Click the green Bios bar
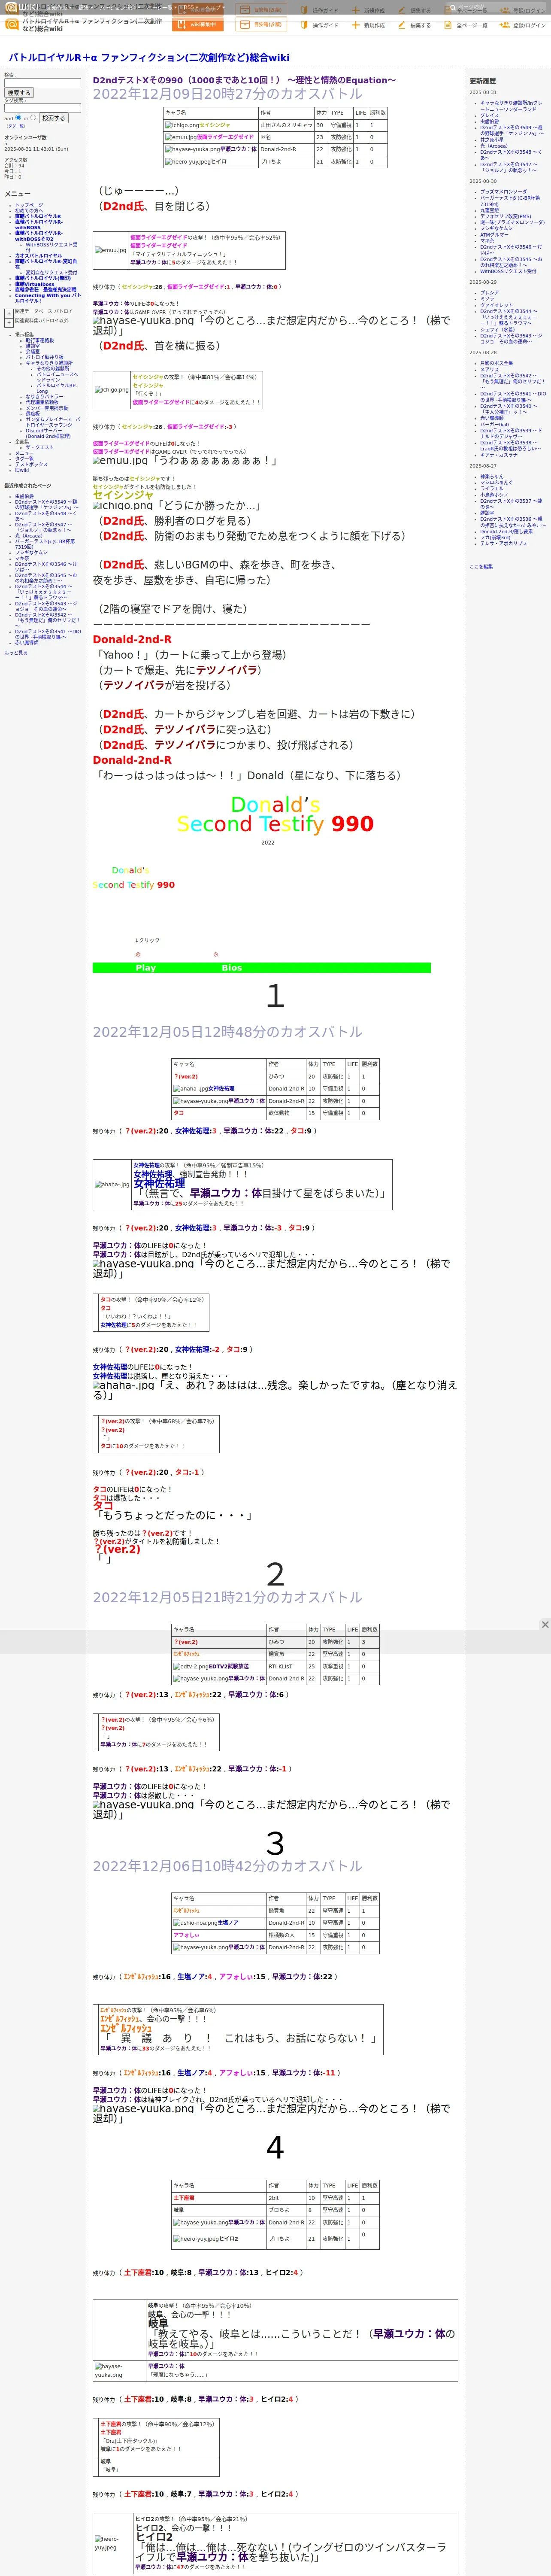 pos(232,968)
